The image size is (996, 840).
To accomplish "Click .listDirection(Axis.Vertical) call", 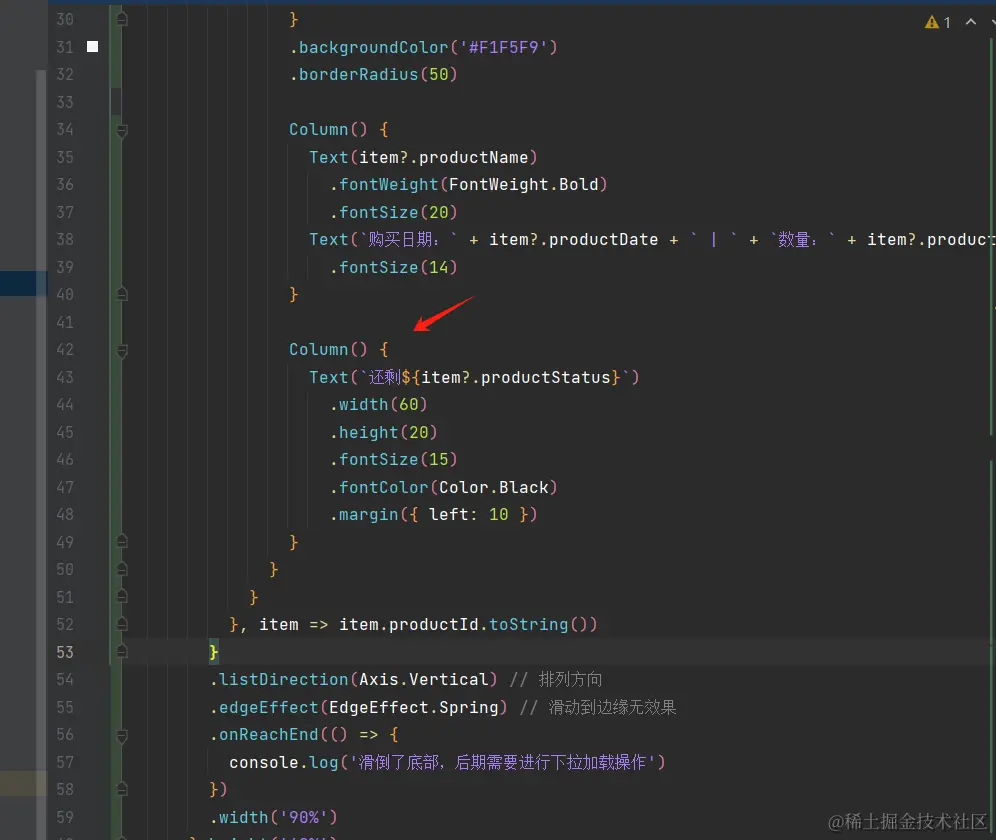I will pyautogui.click(x=353, y=680).
